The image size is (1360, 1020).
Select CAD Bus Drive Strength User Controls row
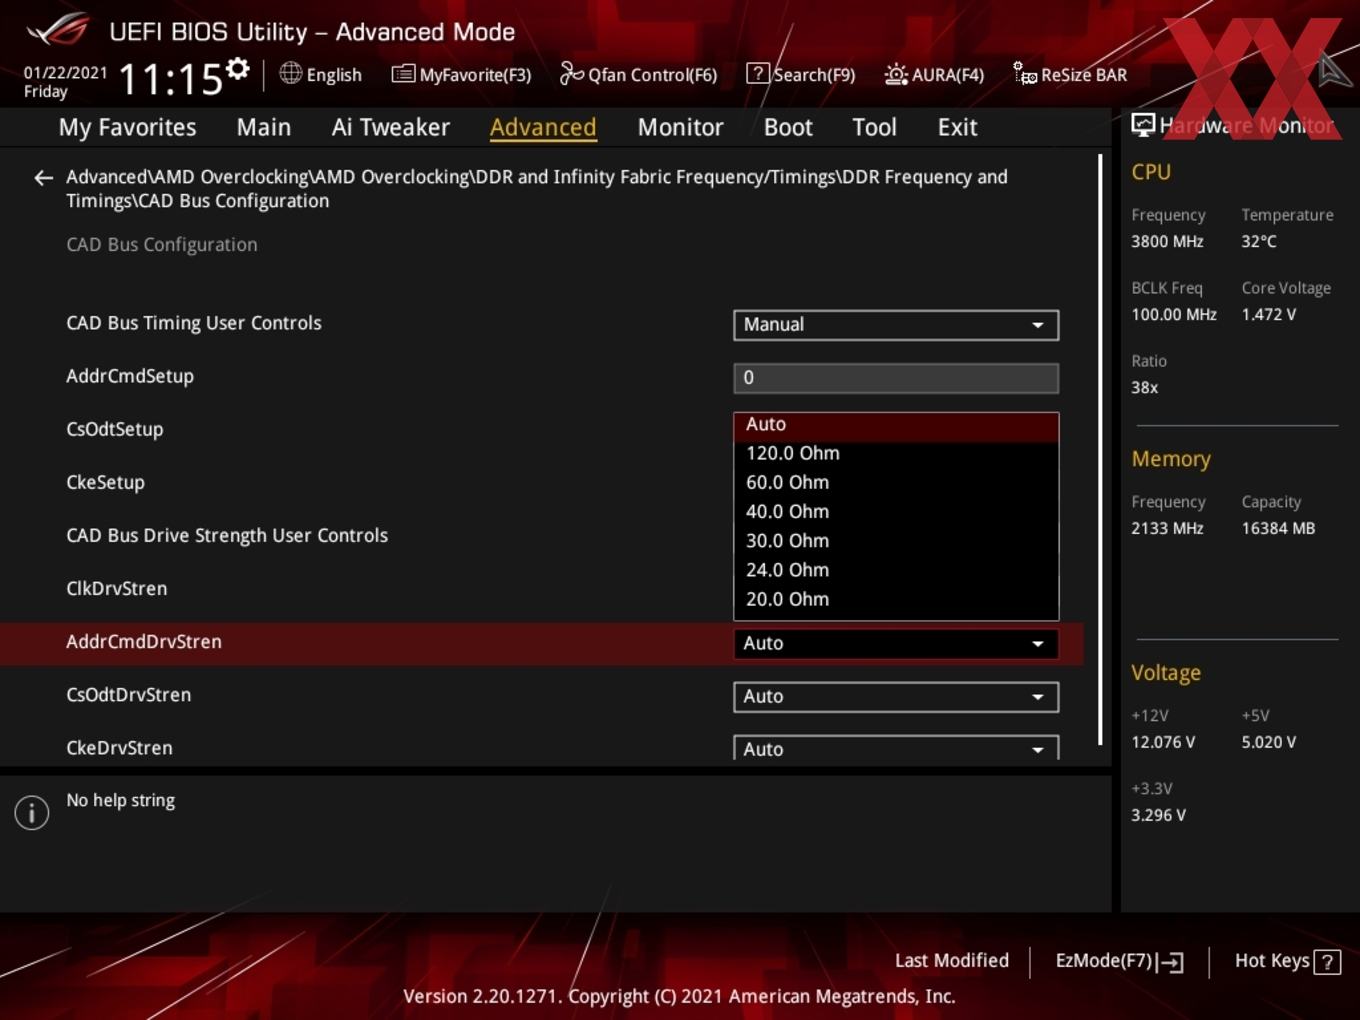(540, 535)
